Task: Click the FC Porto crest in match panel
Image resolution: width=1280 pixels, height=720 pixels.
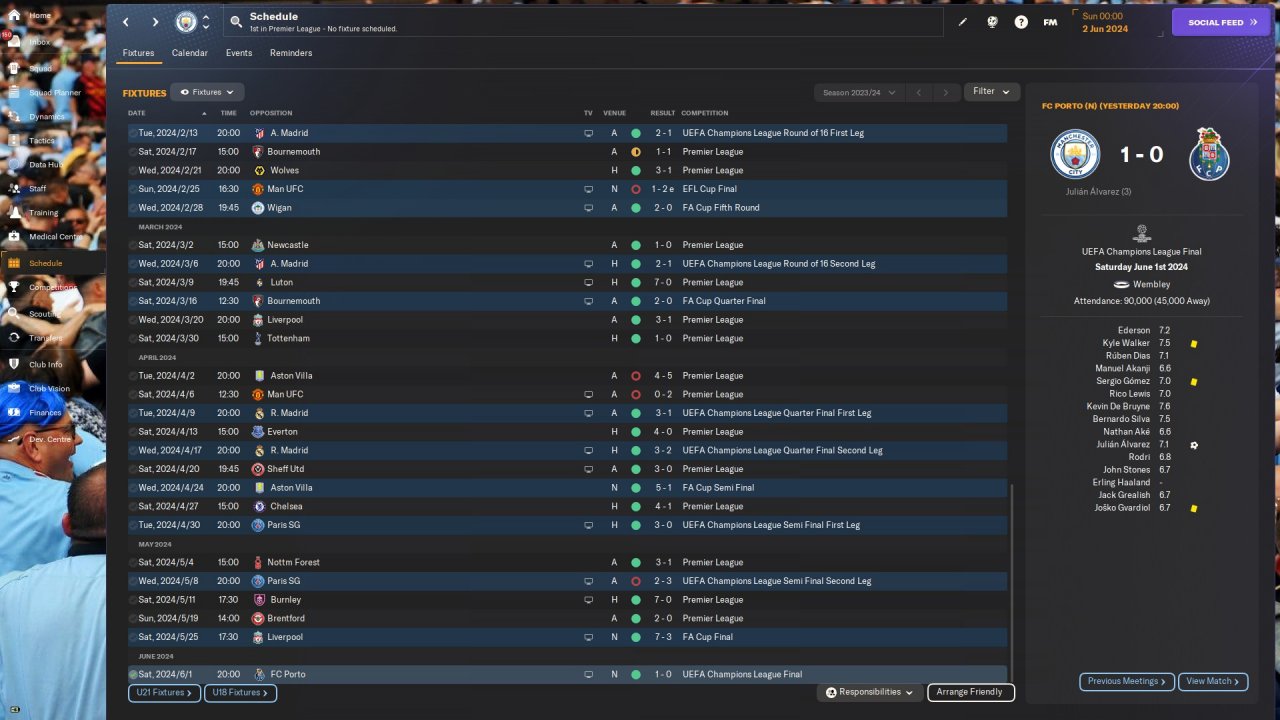Action: [x=1211, y=154]
